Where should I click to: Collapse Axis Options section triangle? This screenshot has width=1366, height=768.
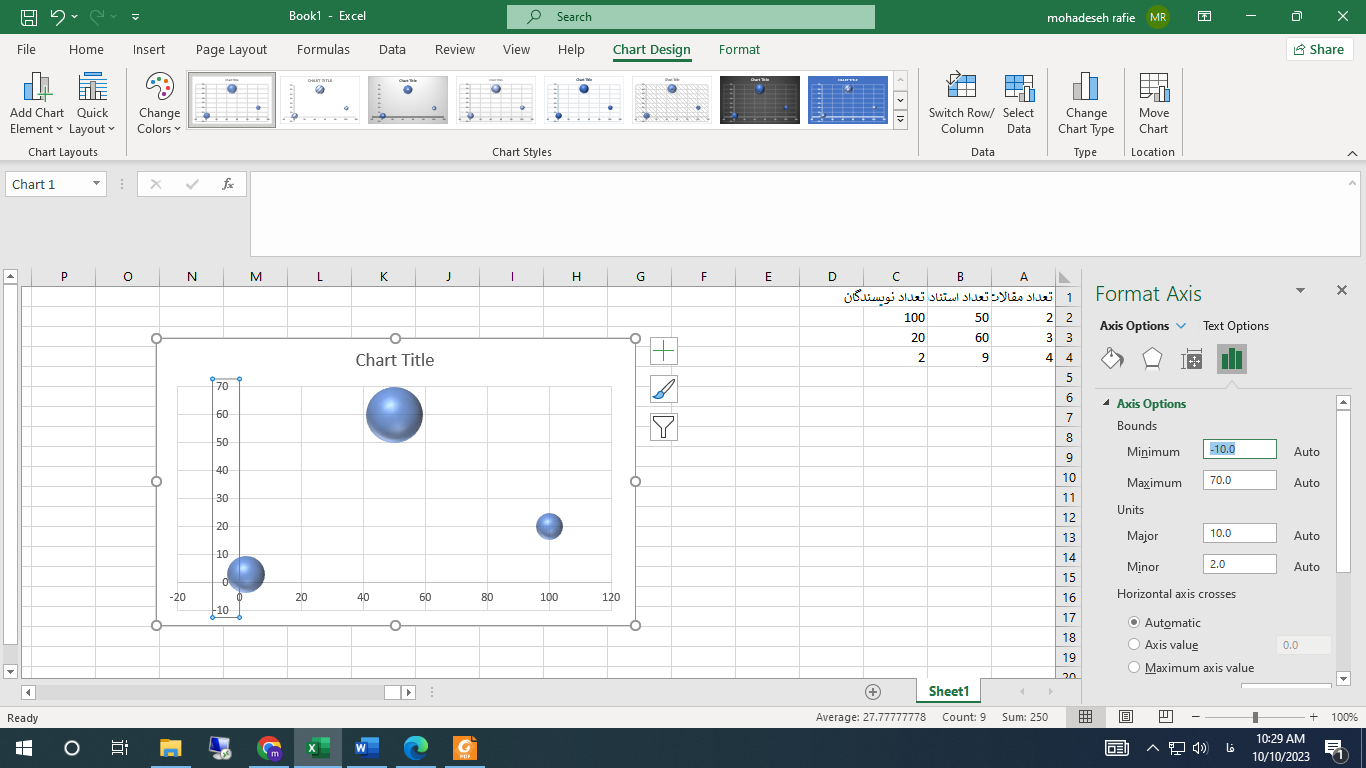tap(1107, 403)
